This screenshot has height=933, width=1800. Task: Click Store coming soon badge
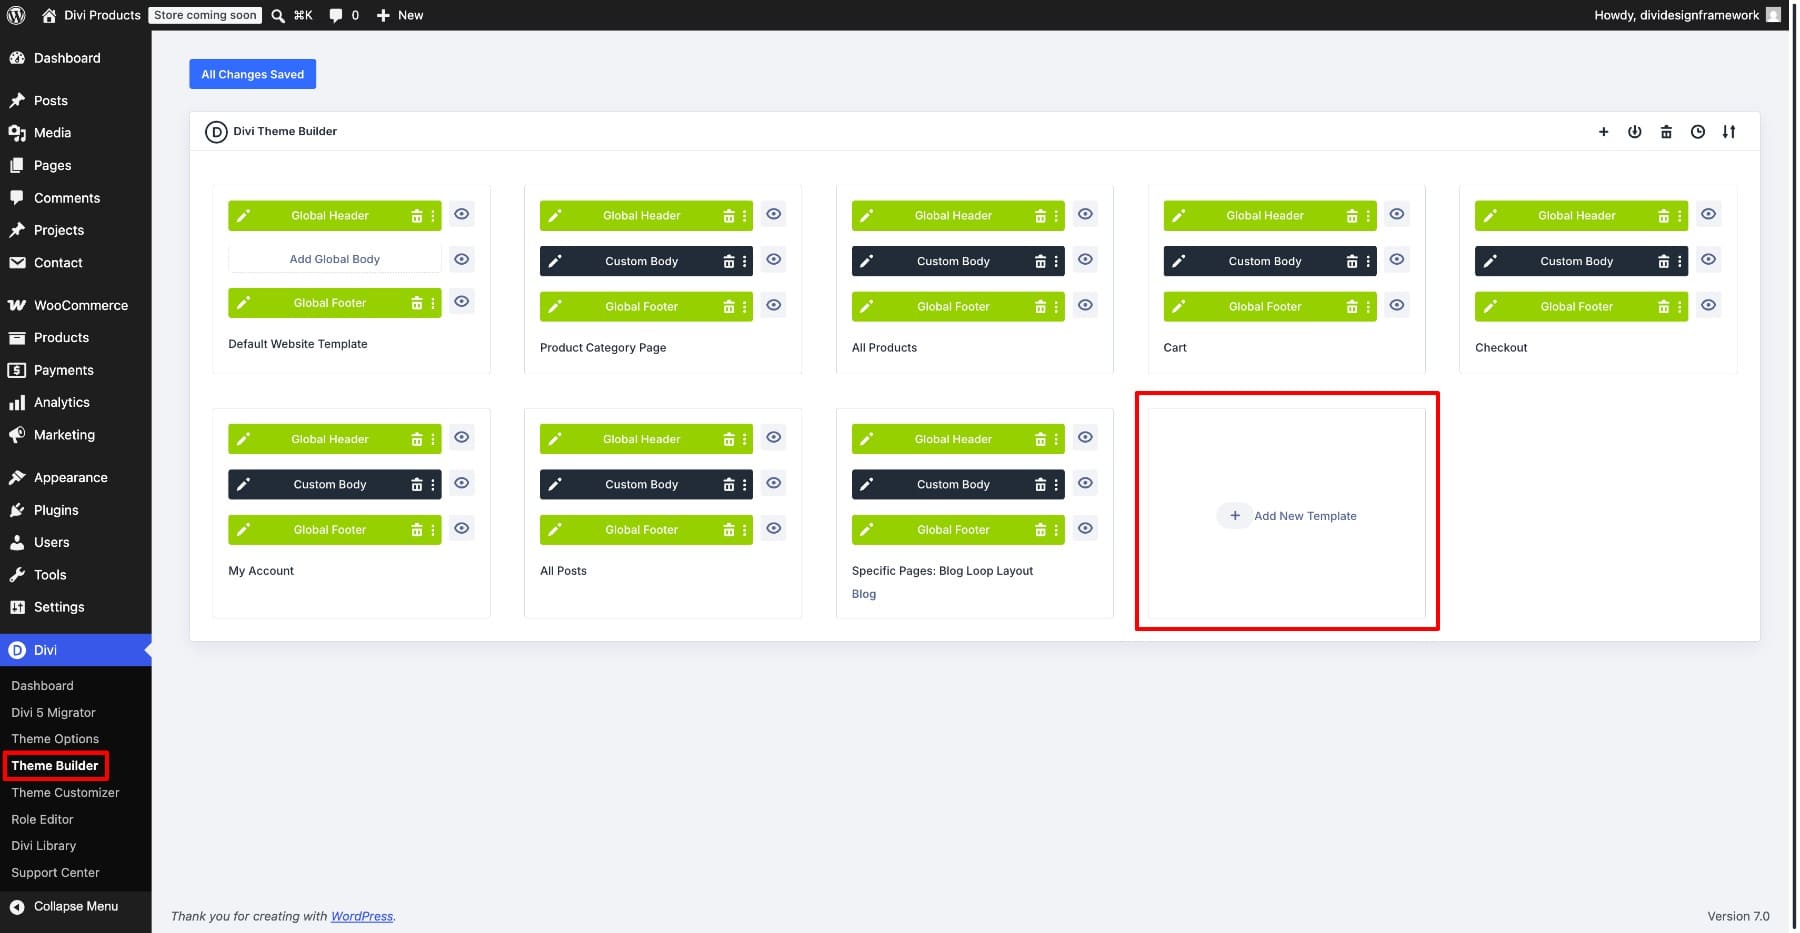coord(205,15)
